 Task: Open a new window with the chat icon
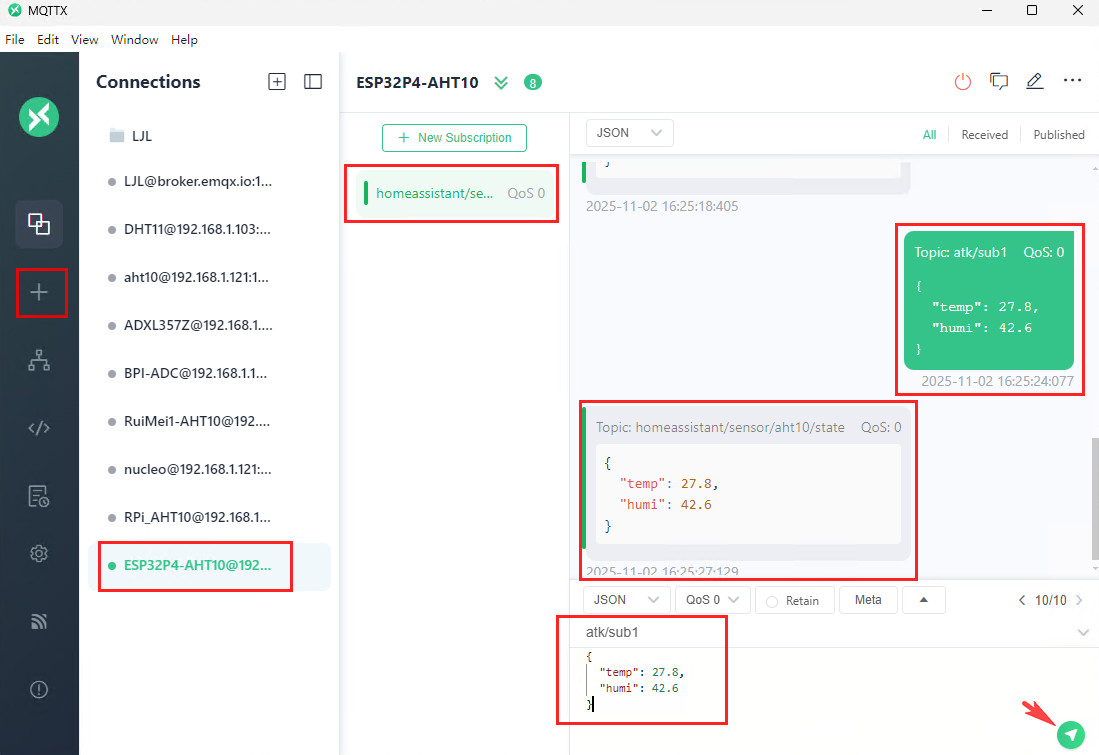point(999,81)
